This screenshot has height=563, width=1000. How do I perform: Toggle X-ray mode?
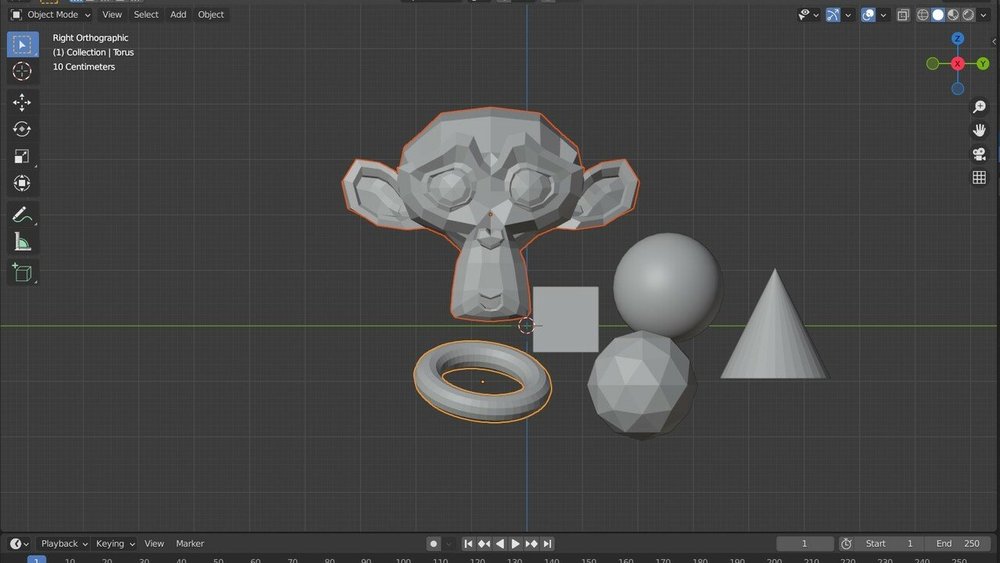[903, 15]
